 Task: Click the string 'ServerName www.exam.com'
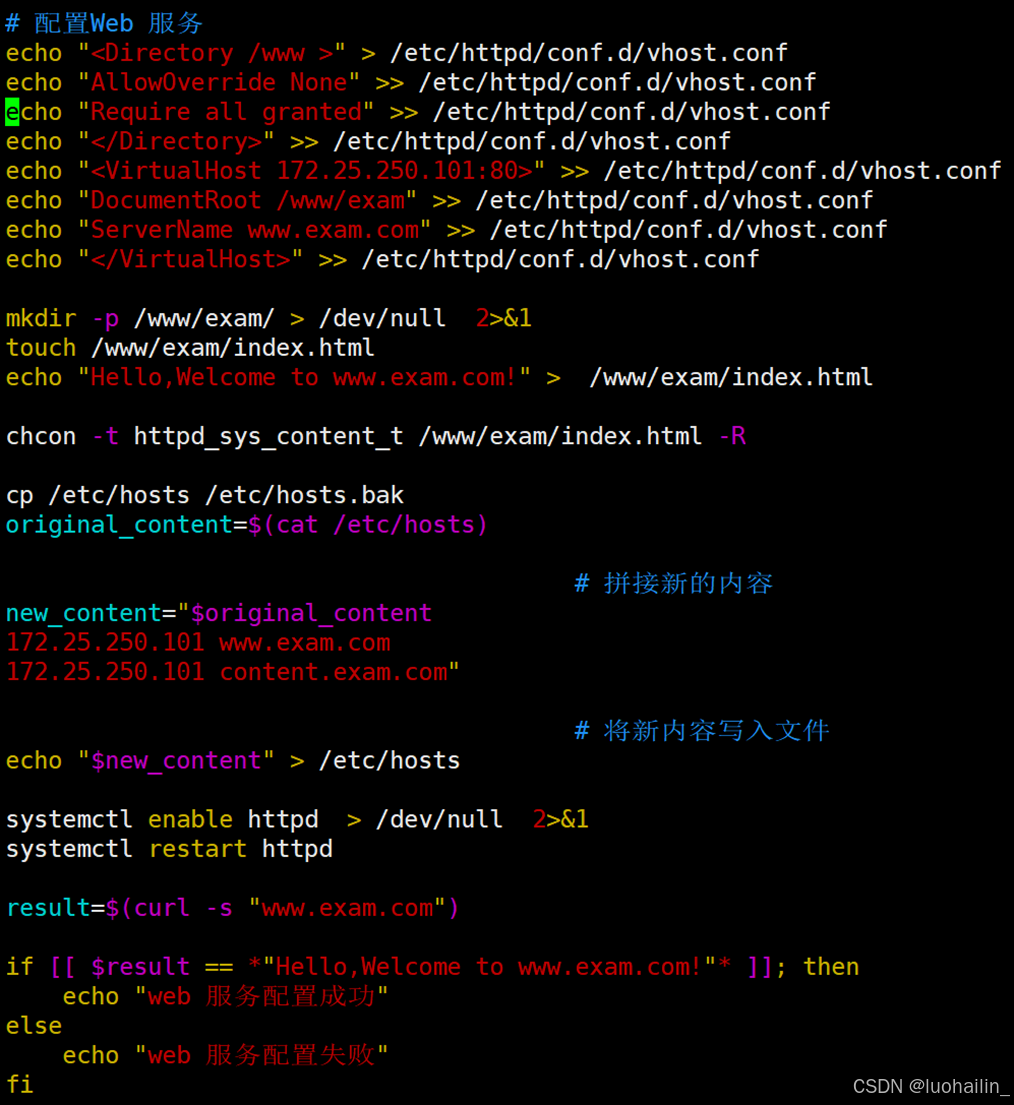254,230
